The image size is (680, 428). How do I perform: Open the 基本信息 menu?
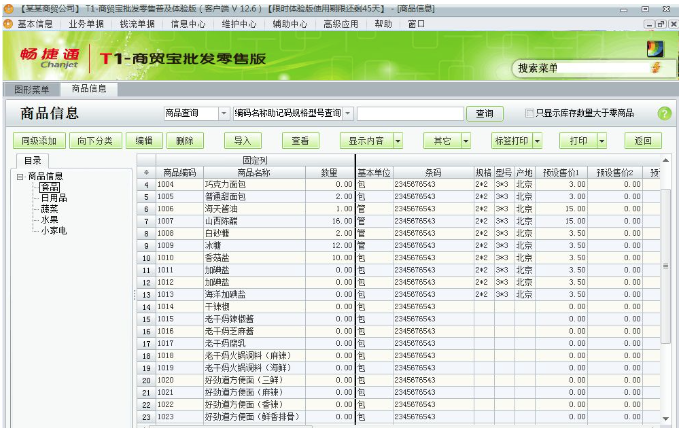pyautogui.click(x=35, y=24)
